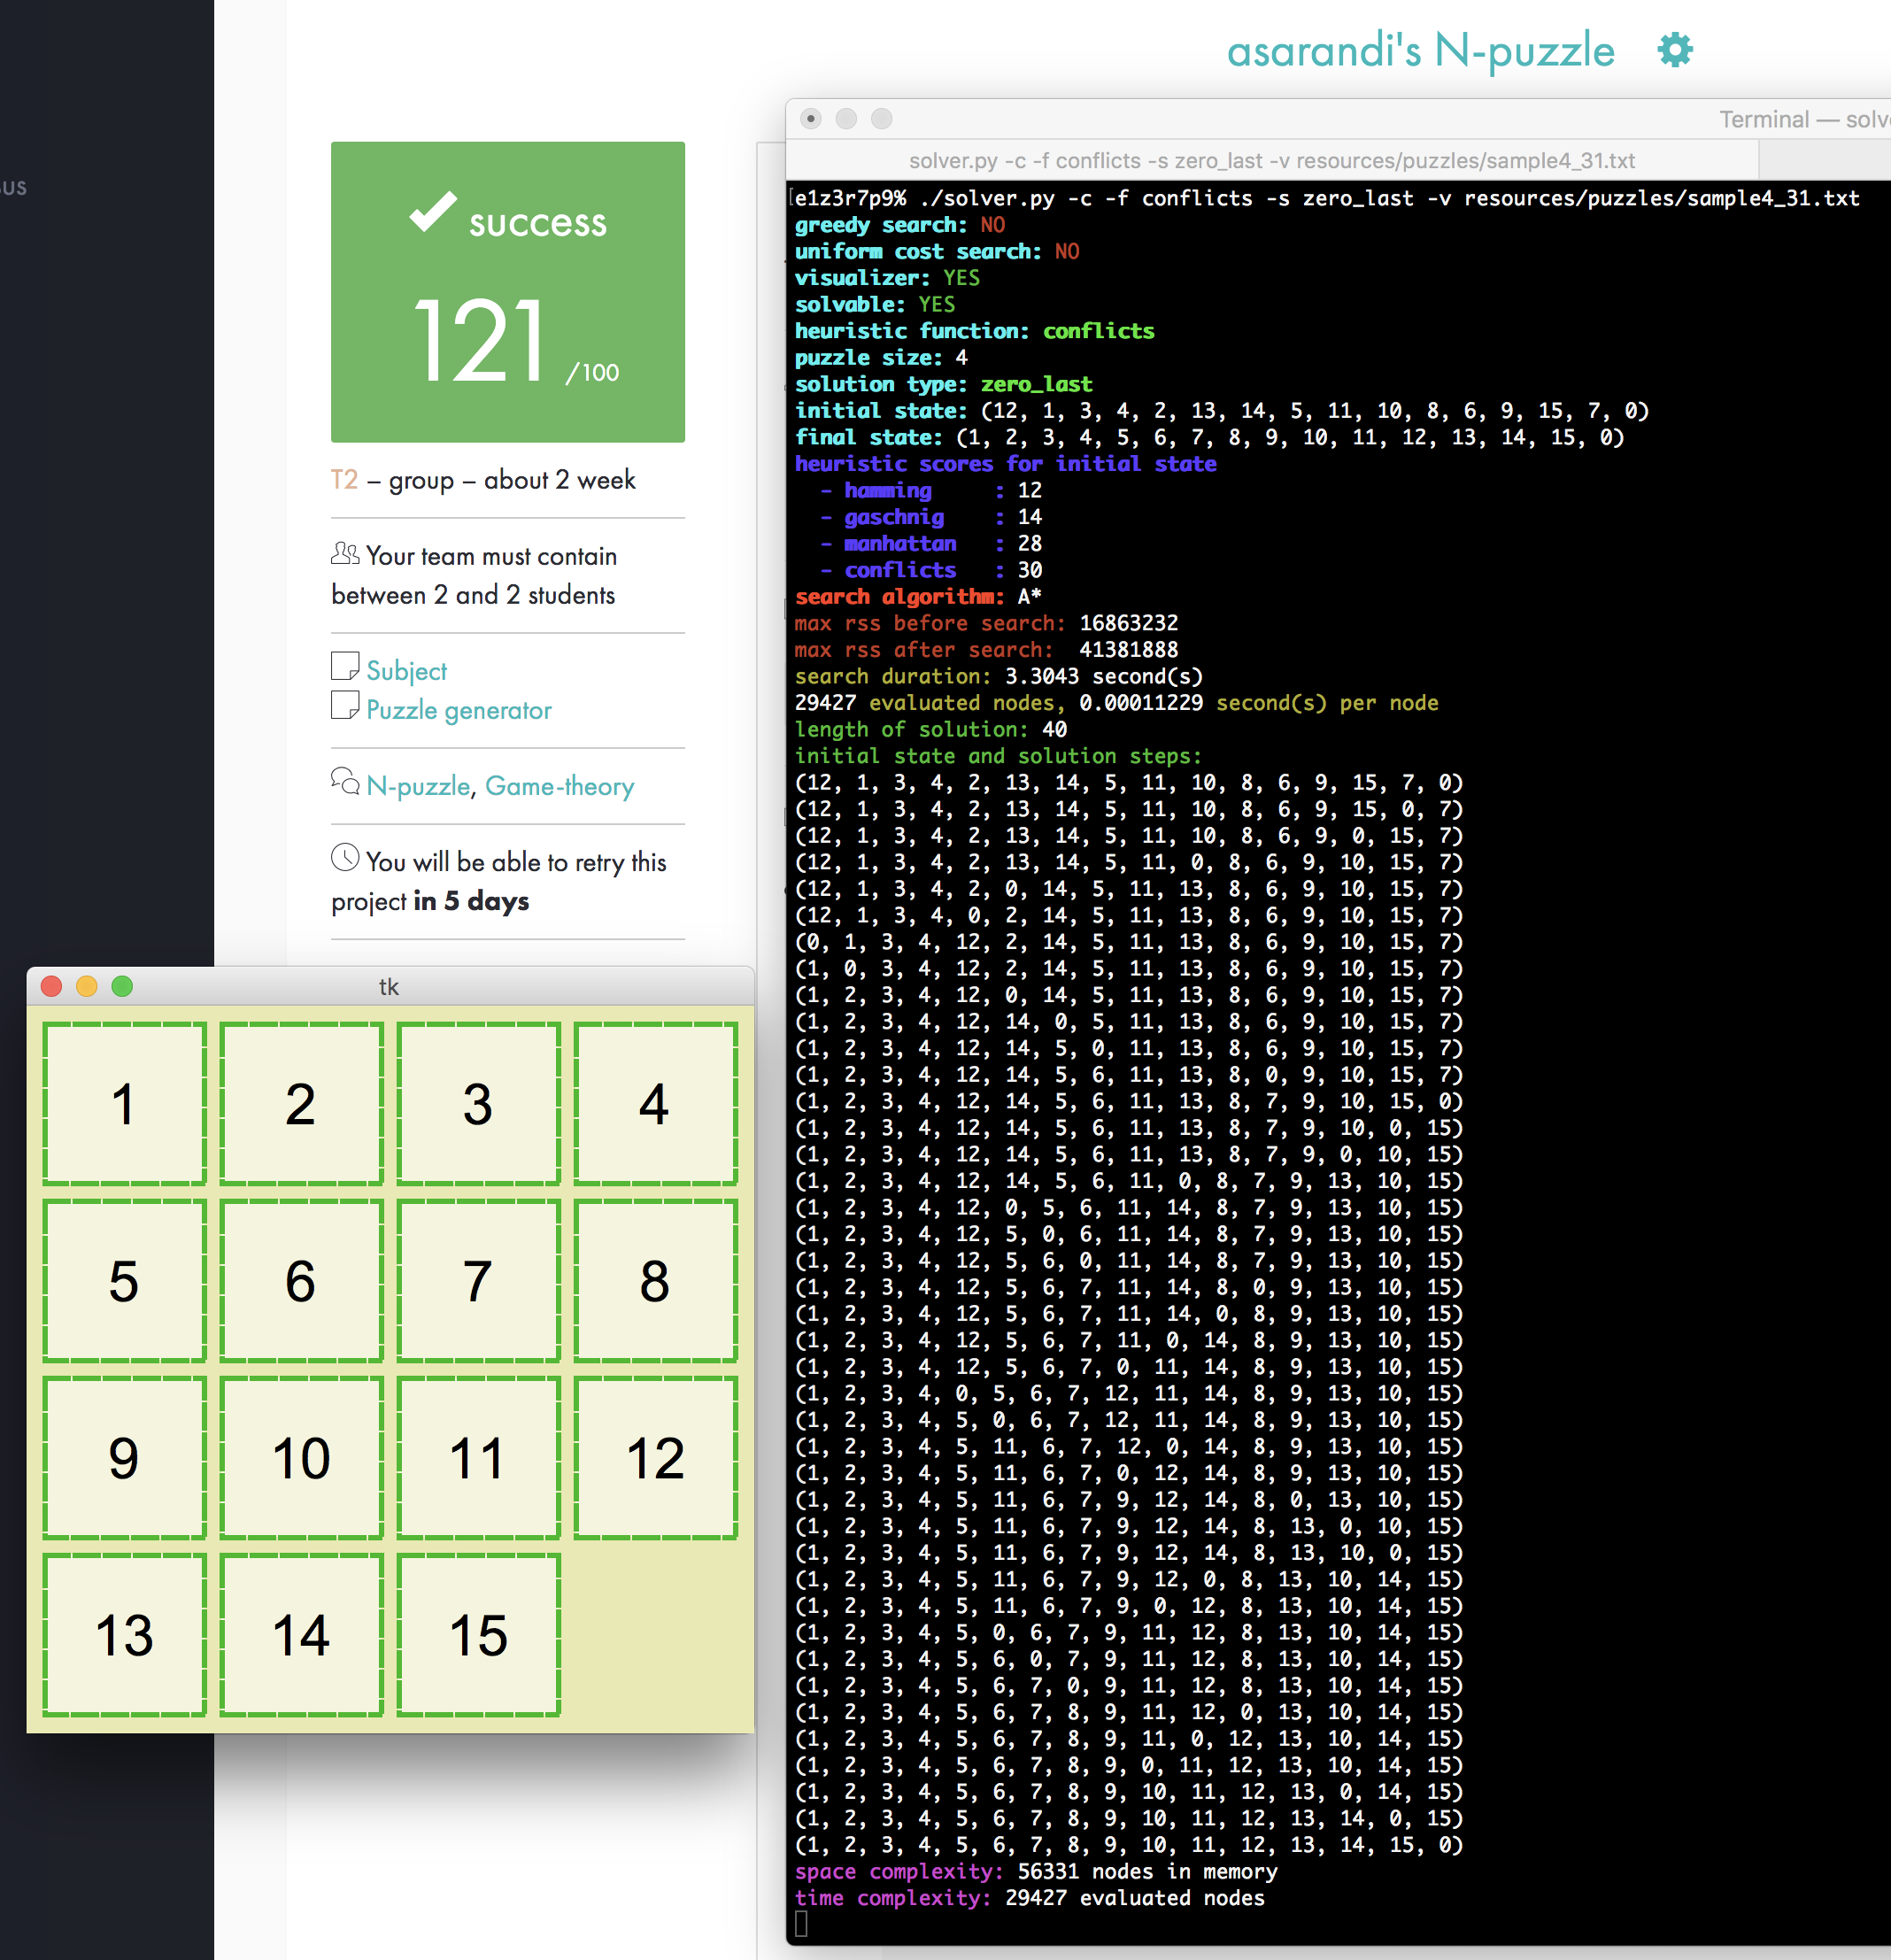Screen dimensions: 1891x1960
Task: Click the Game-theory tag link
Action: point(559,786)
